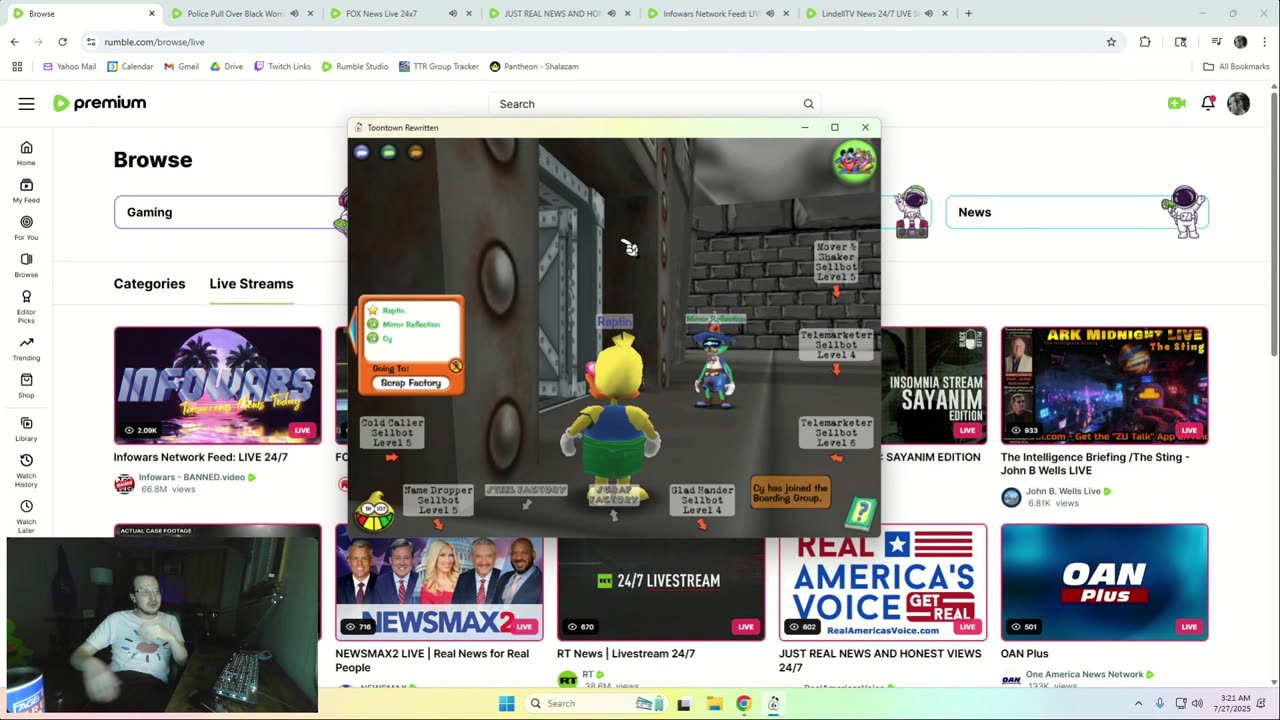The image size is (1280, 720).
Task: Open Library in the sidebar
Action: click(26, 429)
